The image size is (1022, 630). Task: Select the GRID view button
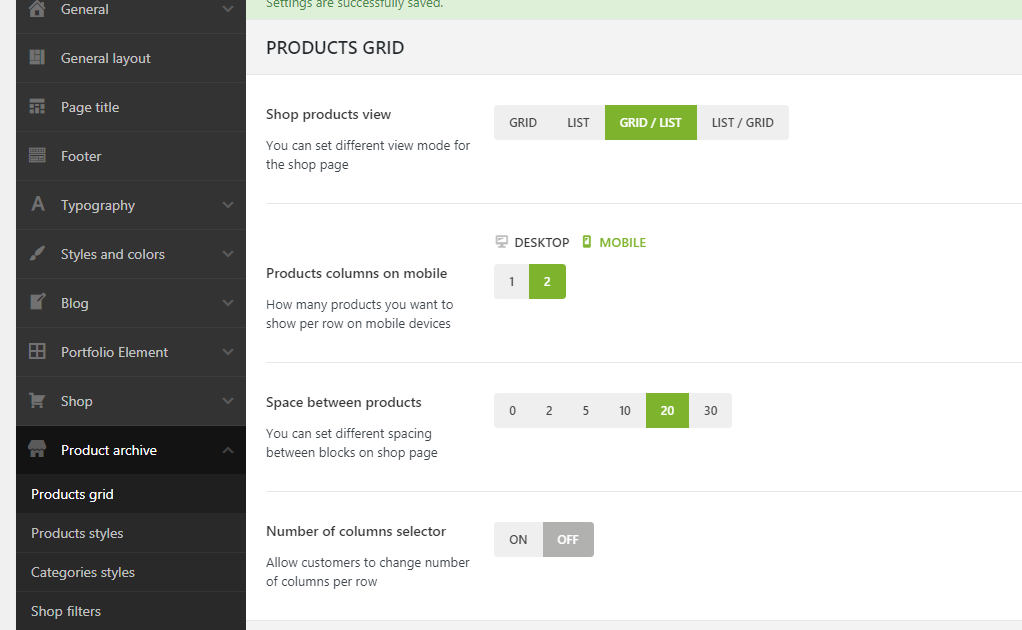click(x=523, y=123)
